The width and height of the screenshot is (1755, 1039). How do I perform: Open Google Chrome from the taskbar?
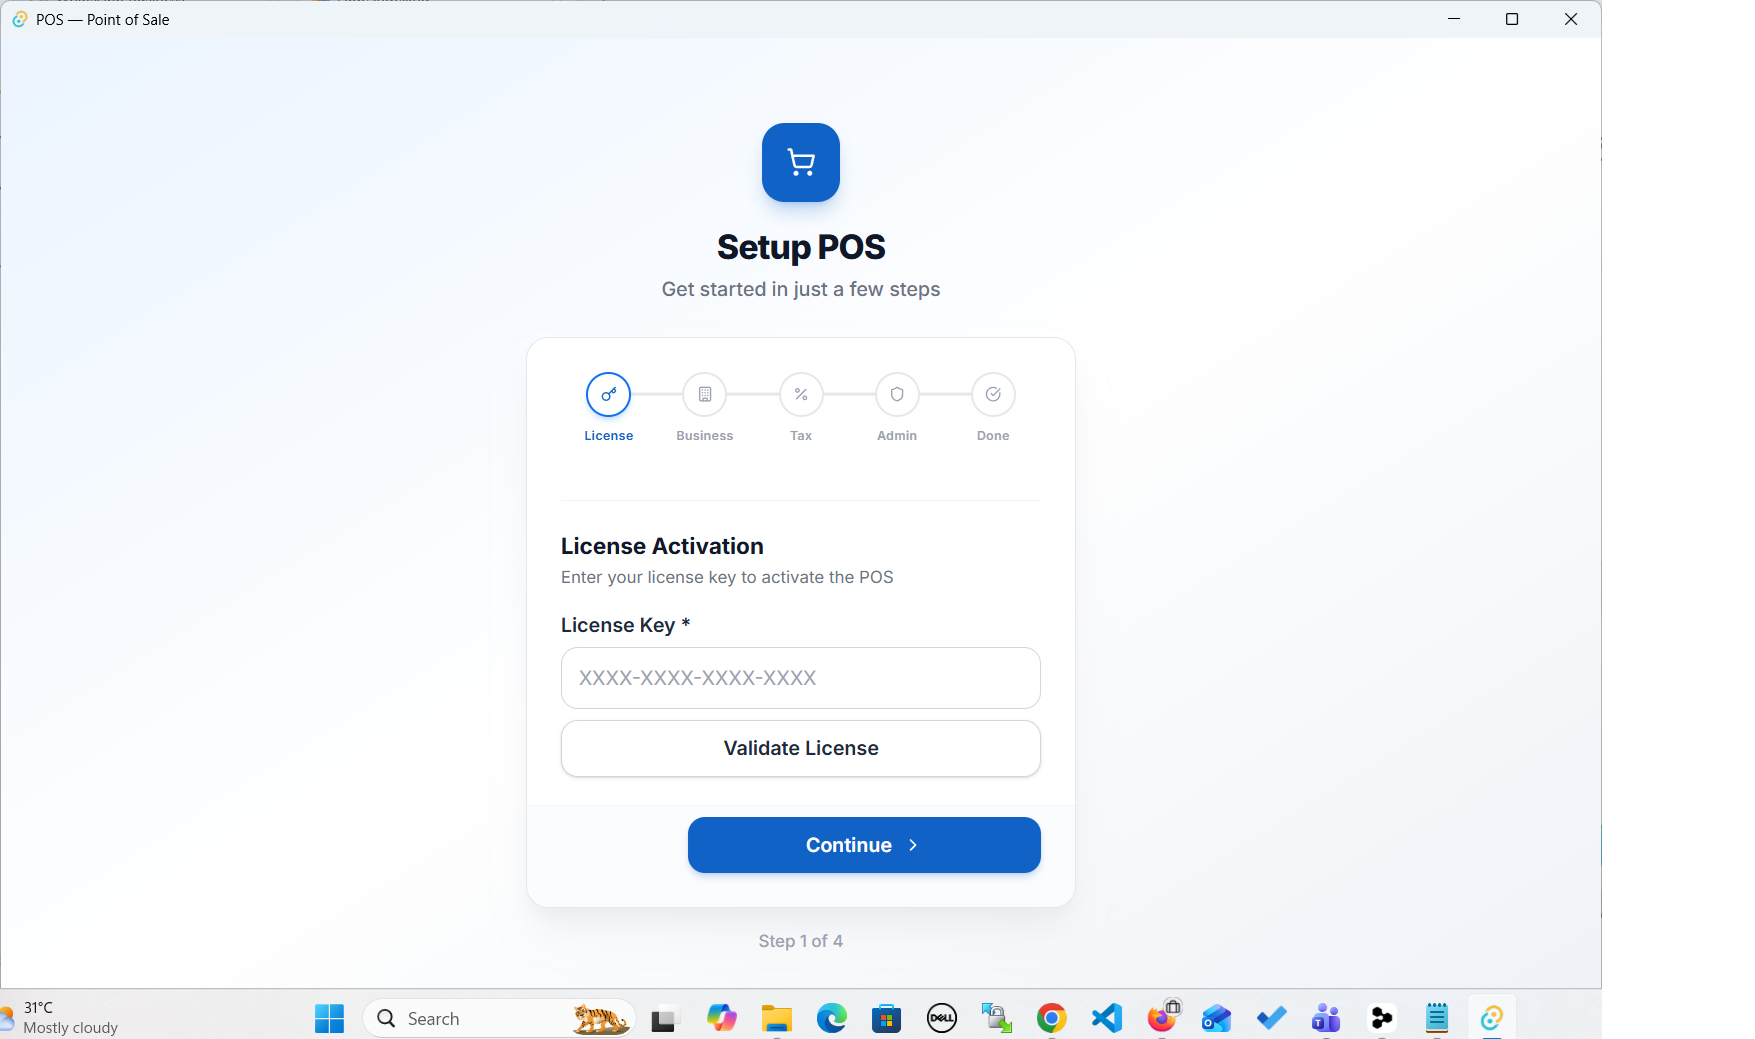(x=1052, y=1019)
